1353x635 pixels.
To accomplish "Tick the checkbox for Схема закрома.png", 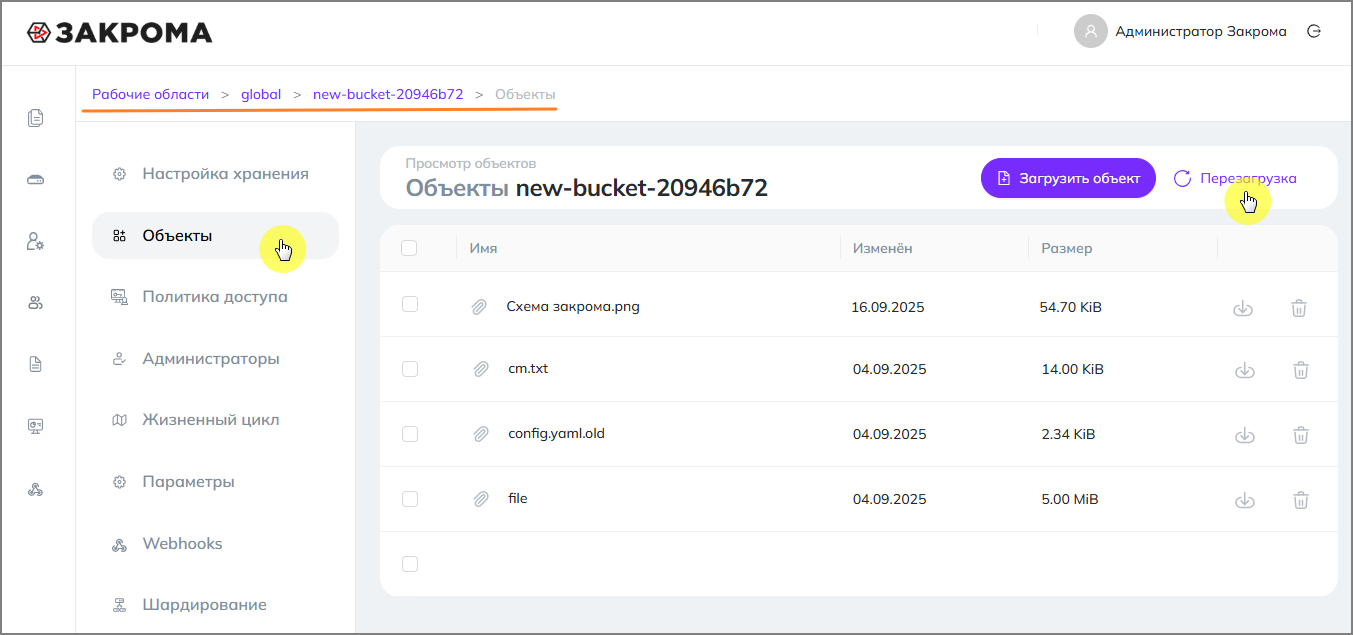I will point(409,304).
